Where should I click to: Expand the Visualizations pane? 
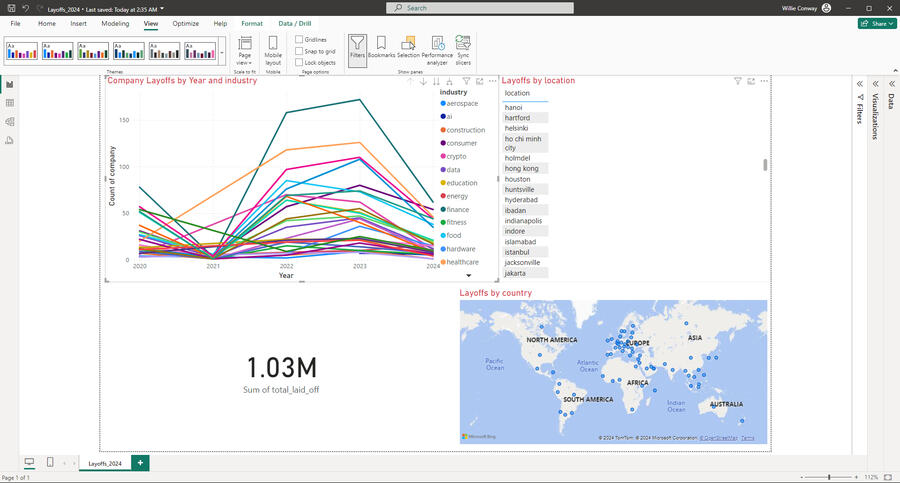(876, 84)
